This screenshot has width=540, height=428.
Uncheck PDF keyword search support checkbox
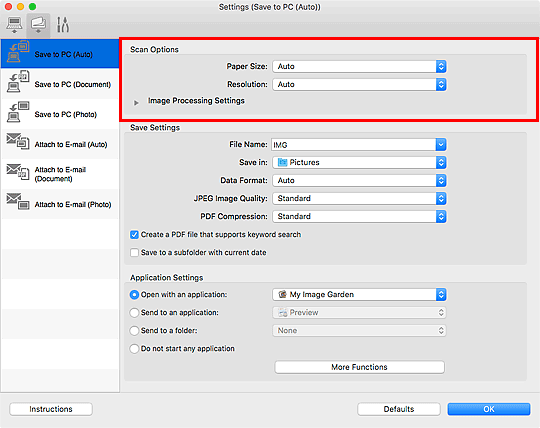pos(134,235)
